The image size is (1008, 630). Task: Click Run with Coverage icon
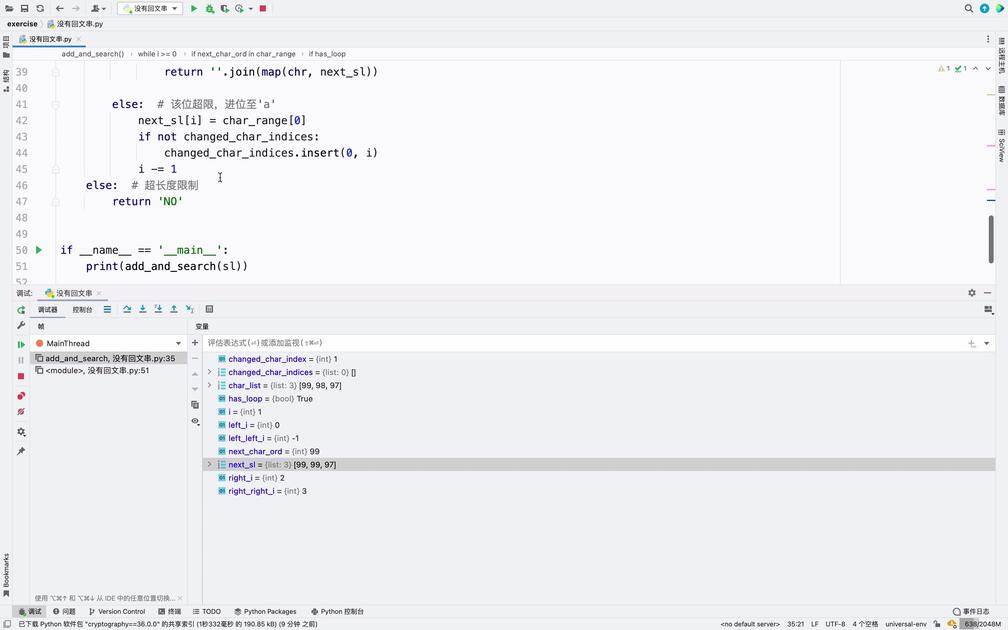pos(224,8)
